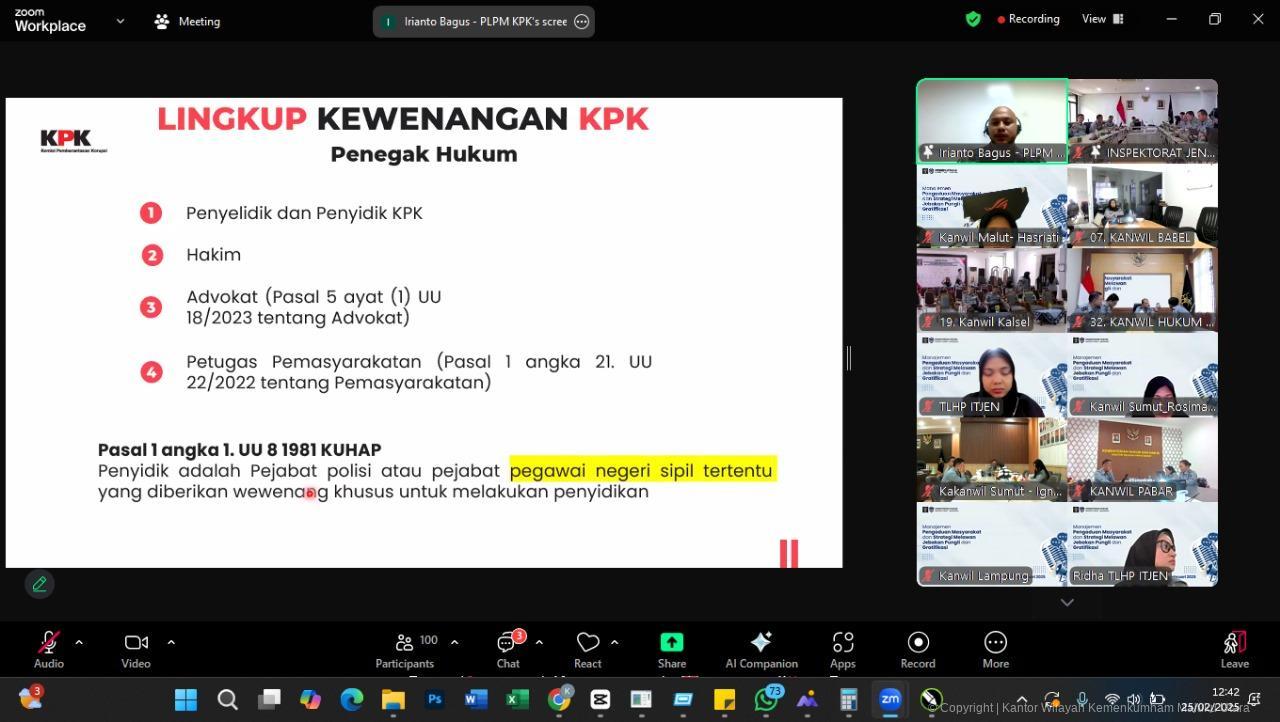Expand video options arrow next to Video

[171, 642]
